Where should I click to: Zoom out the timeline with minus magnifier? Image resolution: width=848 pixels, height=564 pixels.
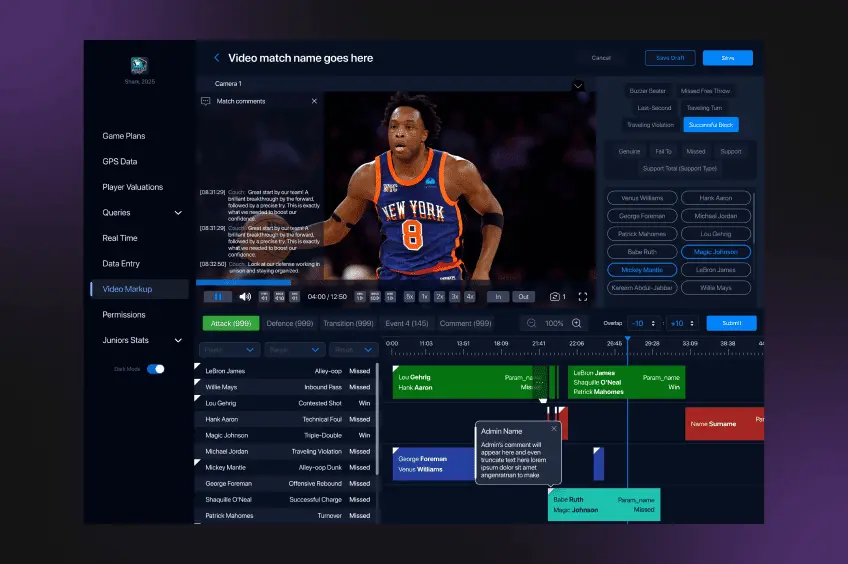click(x=531, y=324)
